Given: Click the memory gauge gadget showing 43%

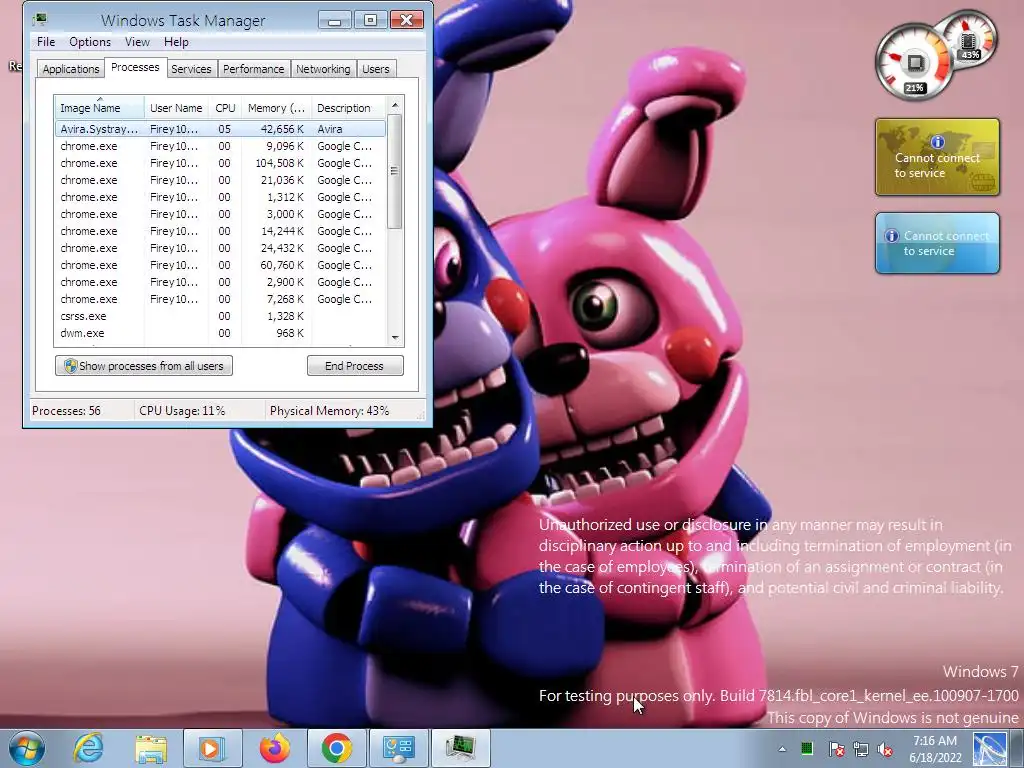Looking at the screenshot, I should [970, 39].
